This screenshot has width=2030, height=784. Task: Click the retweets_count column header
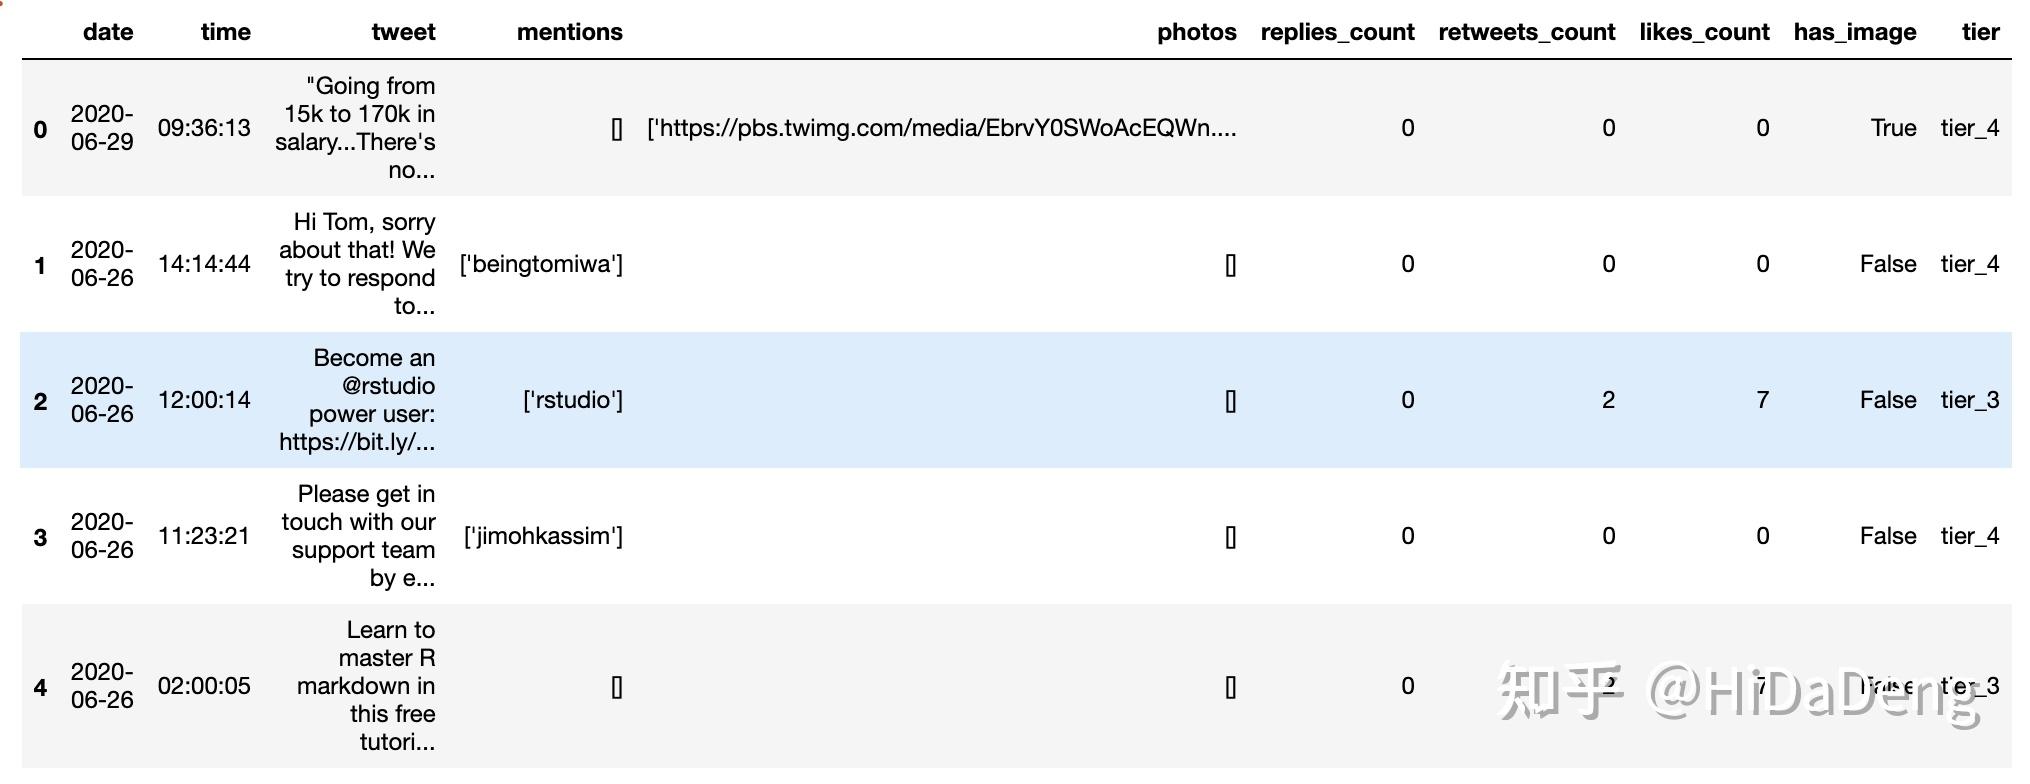[1527, 32]
